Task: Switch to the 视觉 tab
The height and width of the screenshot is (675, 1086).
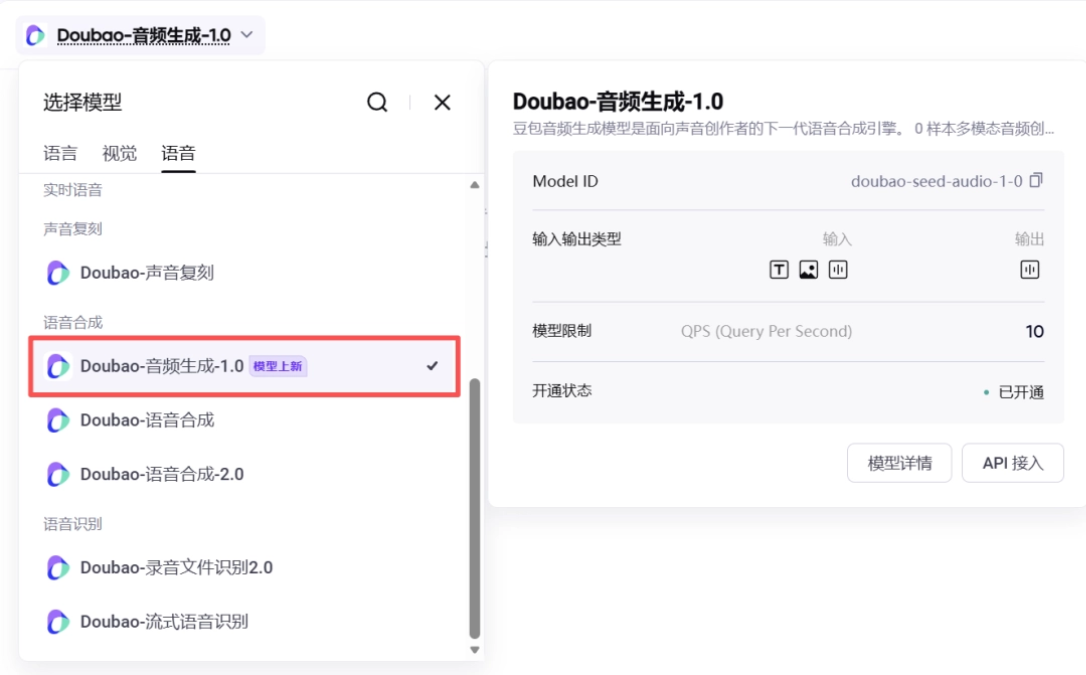Action: 119,153
